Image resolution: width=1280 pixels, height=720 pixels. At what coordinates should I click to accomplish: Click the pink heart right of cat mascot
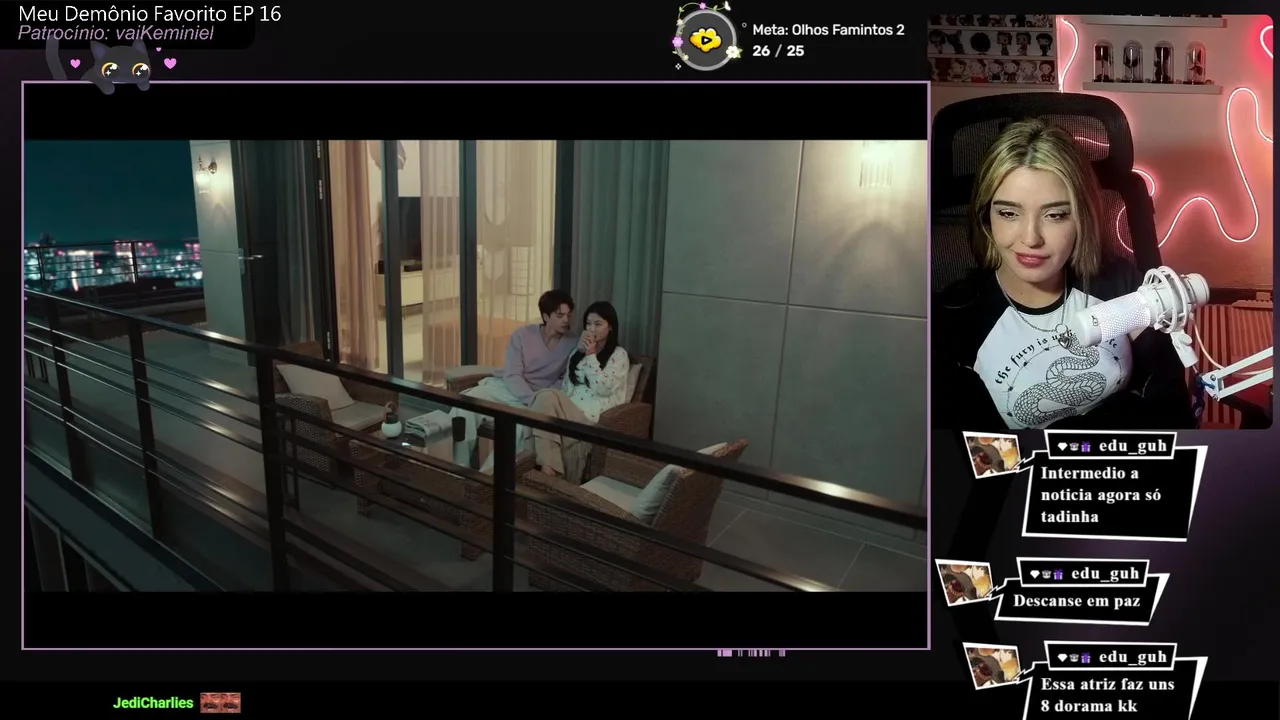(170, 63)
